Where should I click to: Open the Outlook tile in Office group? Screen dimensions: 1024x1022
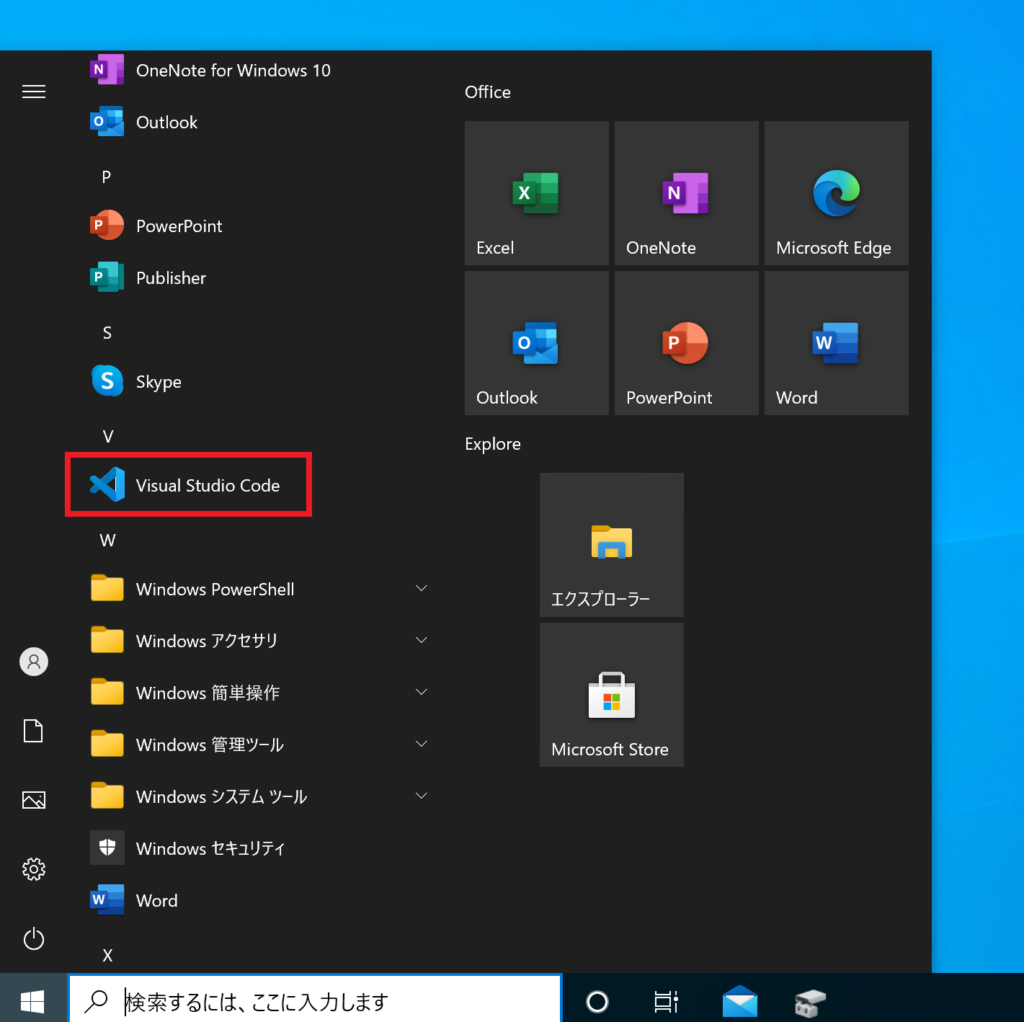coord(536,343)
